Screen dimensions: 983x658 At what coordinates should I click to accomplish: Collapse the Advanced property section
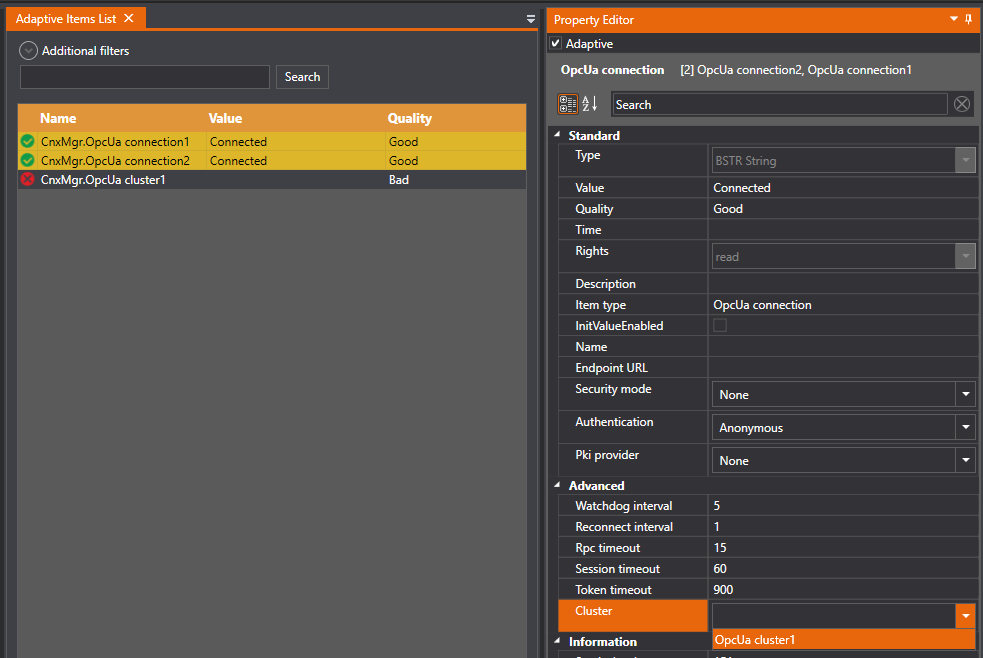pos(557,486)
